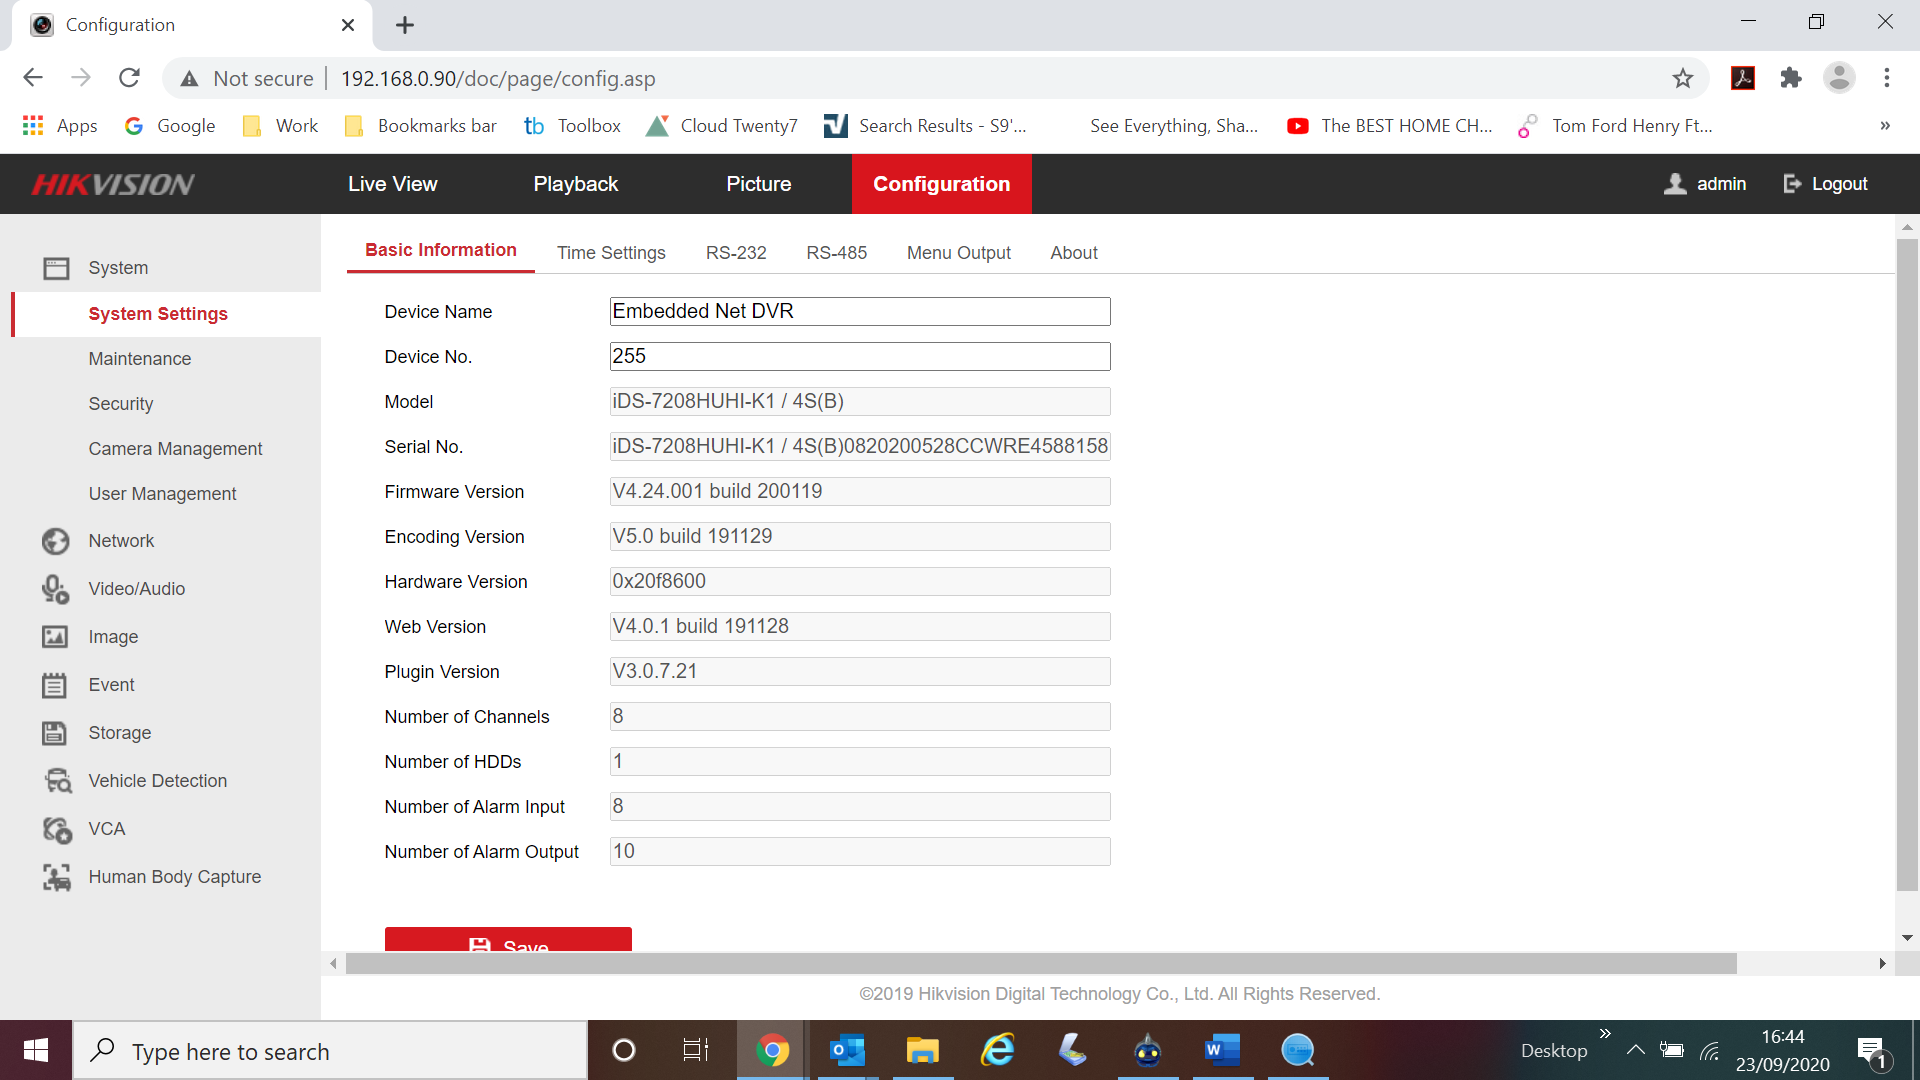
Task: Open the Maintenance settings link
Action: (139, 359)
